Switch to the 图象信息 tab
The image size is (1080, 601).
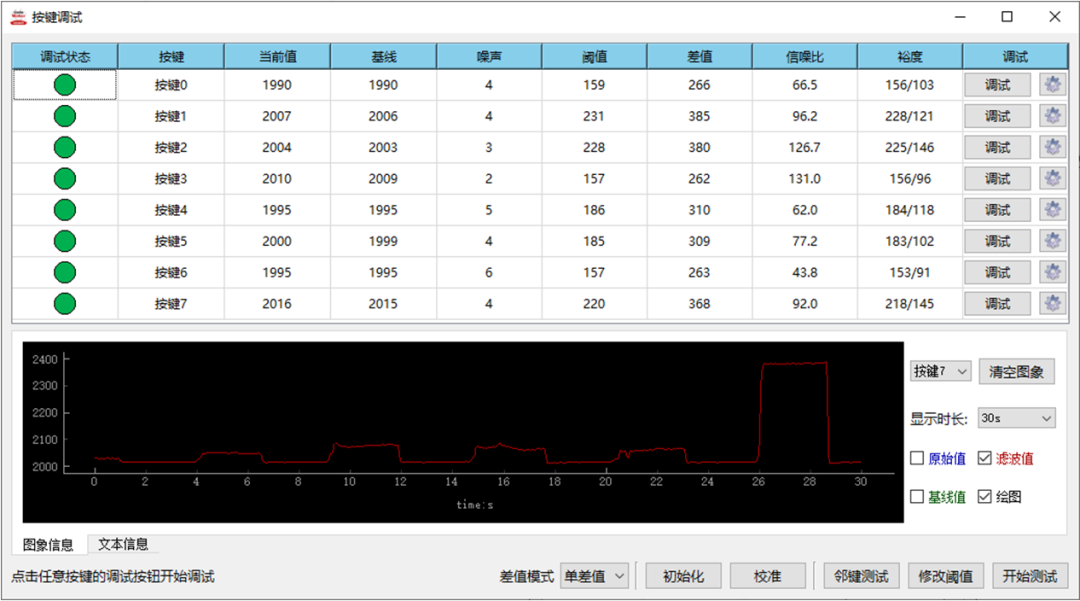click(48, 545)
